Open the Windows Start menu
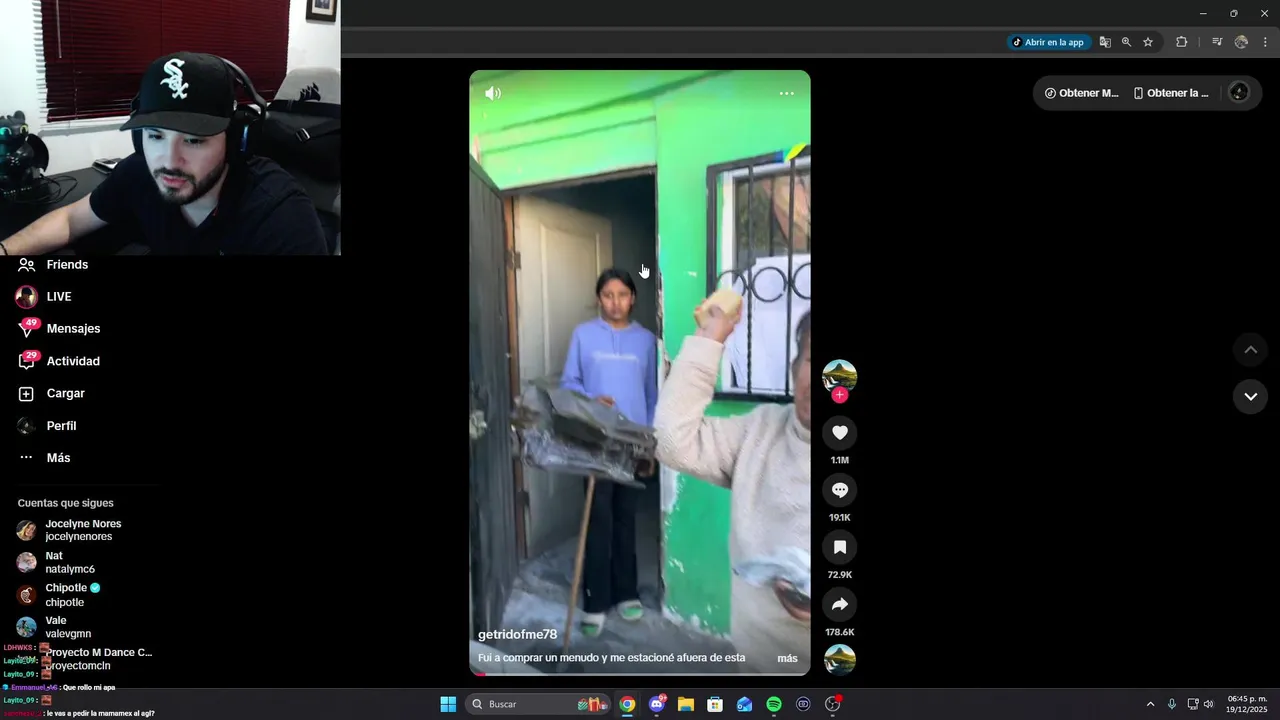1280x720 pixels. point(448,704)
